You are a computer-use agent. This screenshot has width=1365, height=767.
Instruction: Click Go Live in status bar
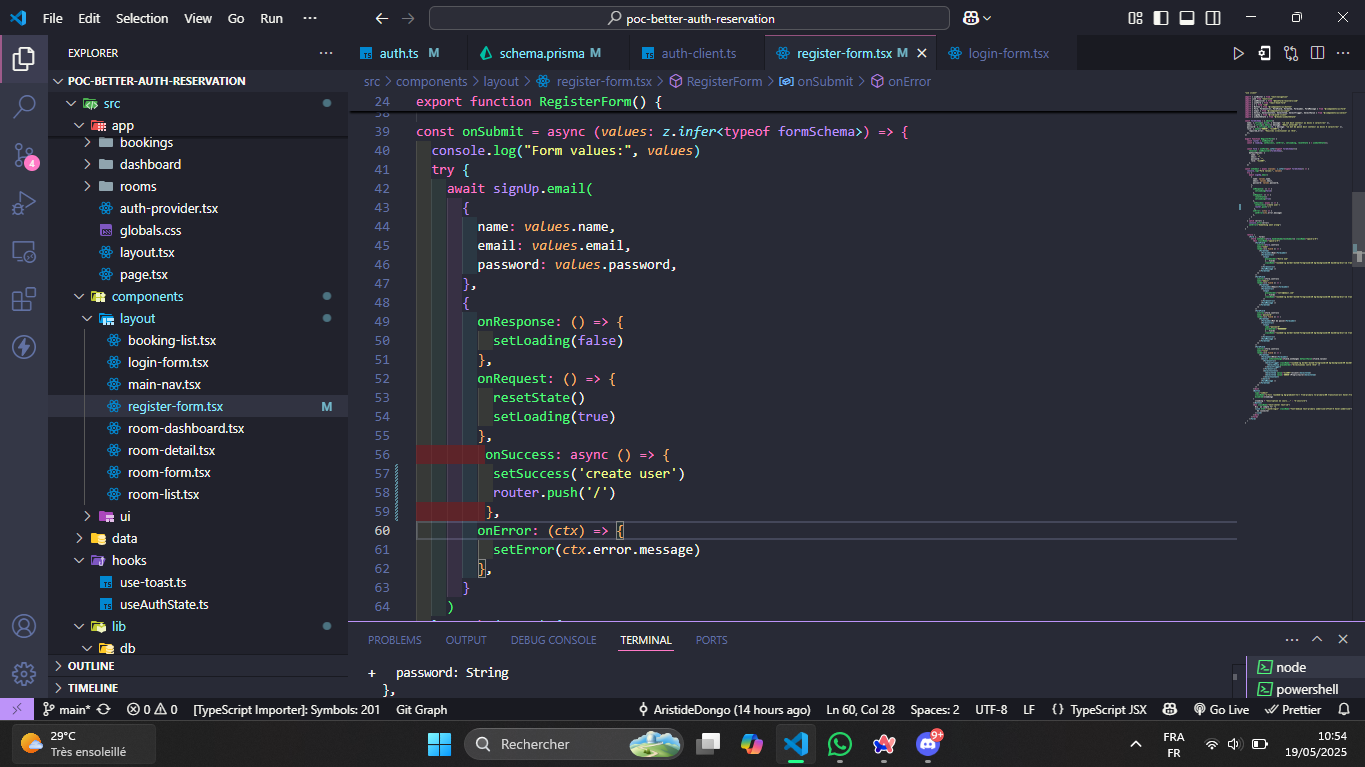[1221, 710]
